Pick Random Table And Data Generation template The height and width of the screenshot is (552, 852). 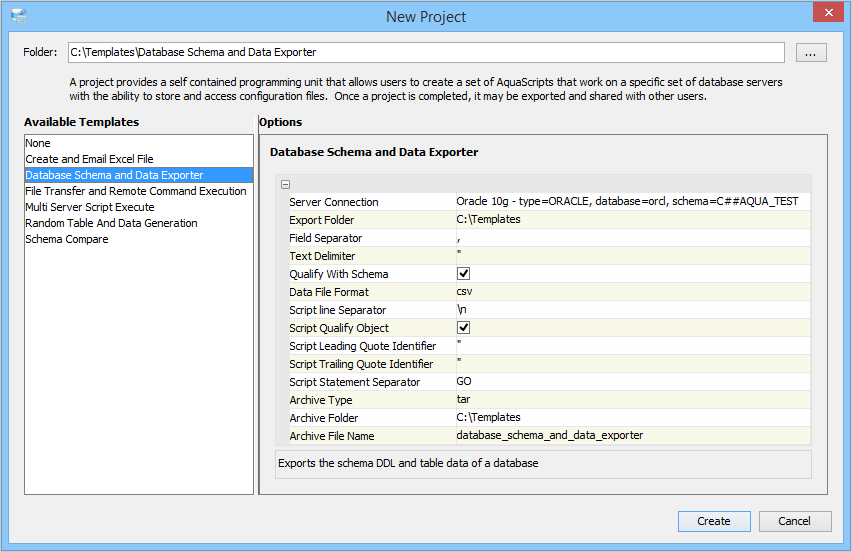(x=111, y=223)
